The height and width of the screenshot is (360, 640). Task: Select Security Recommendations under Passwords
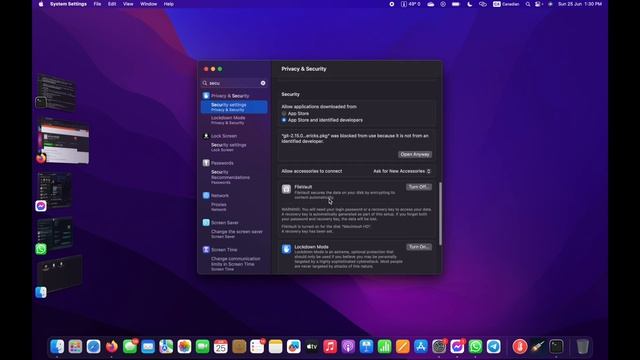234,177
